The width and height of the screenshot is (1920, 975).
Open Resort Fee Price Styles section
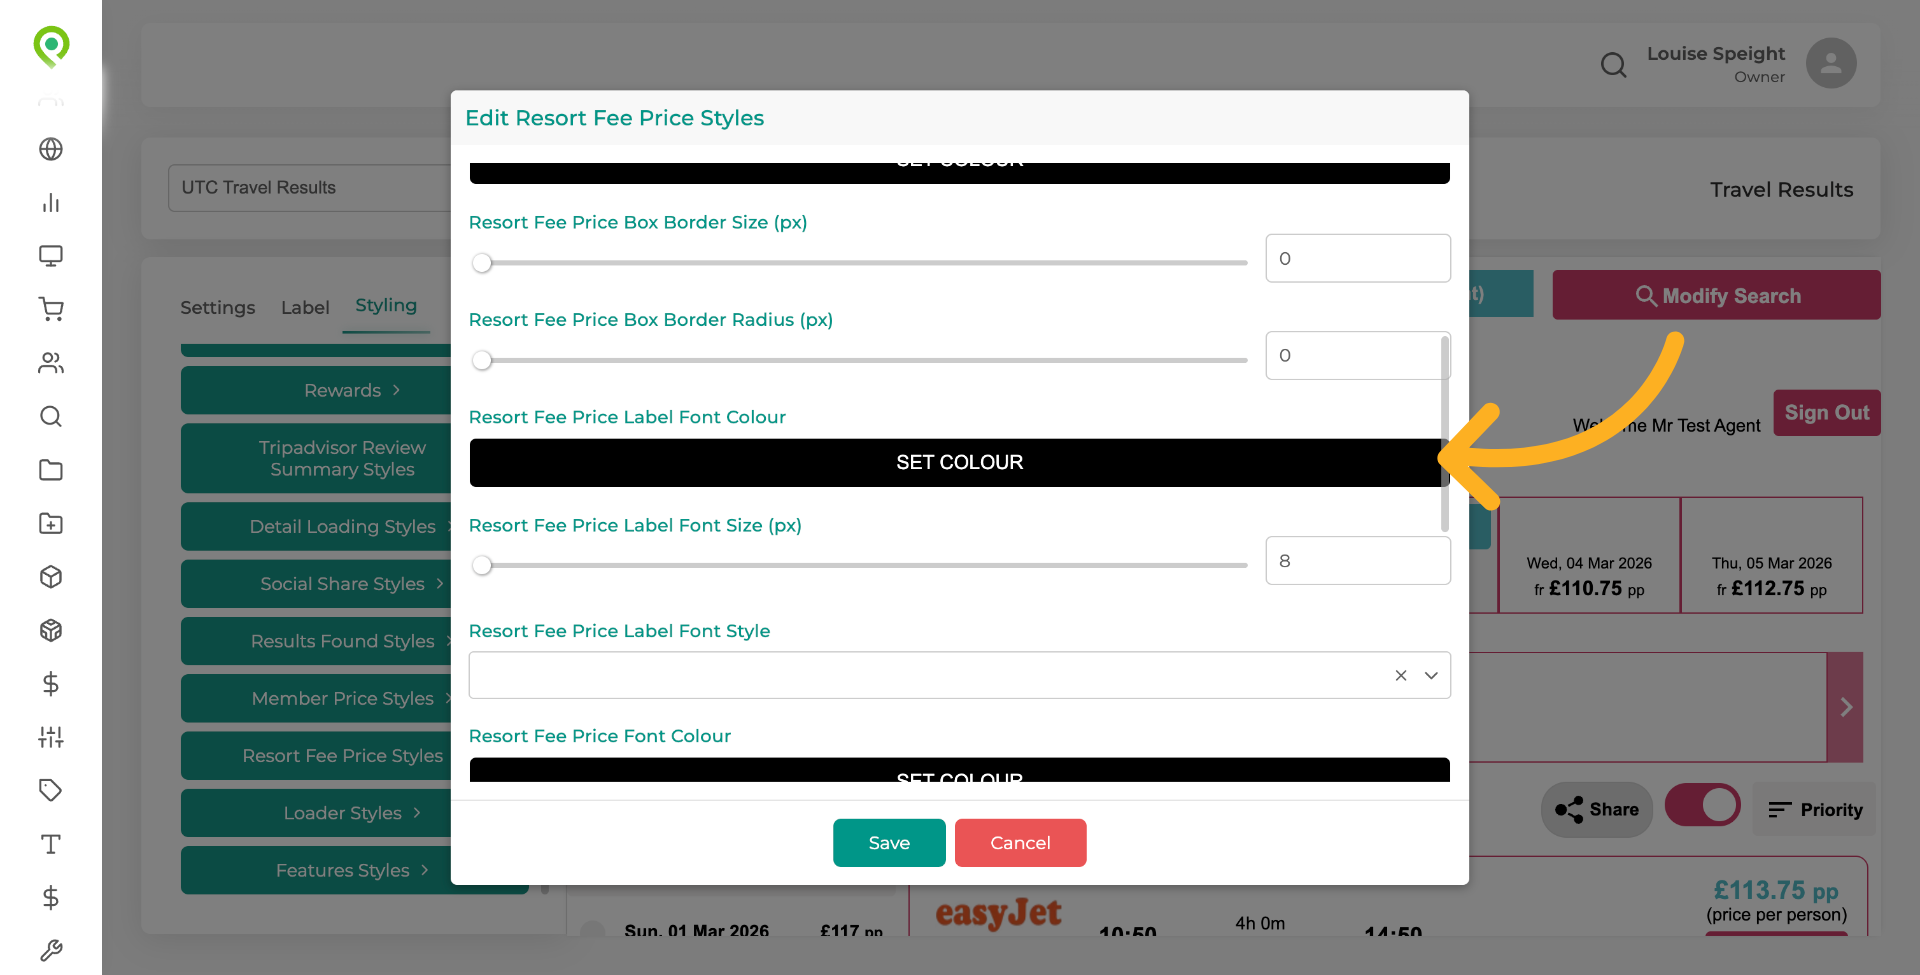click(316, 756)
